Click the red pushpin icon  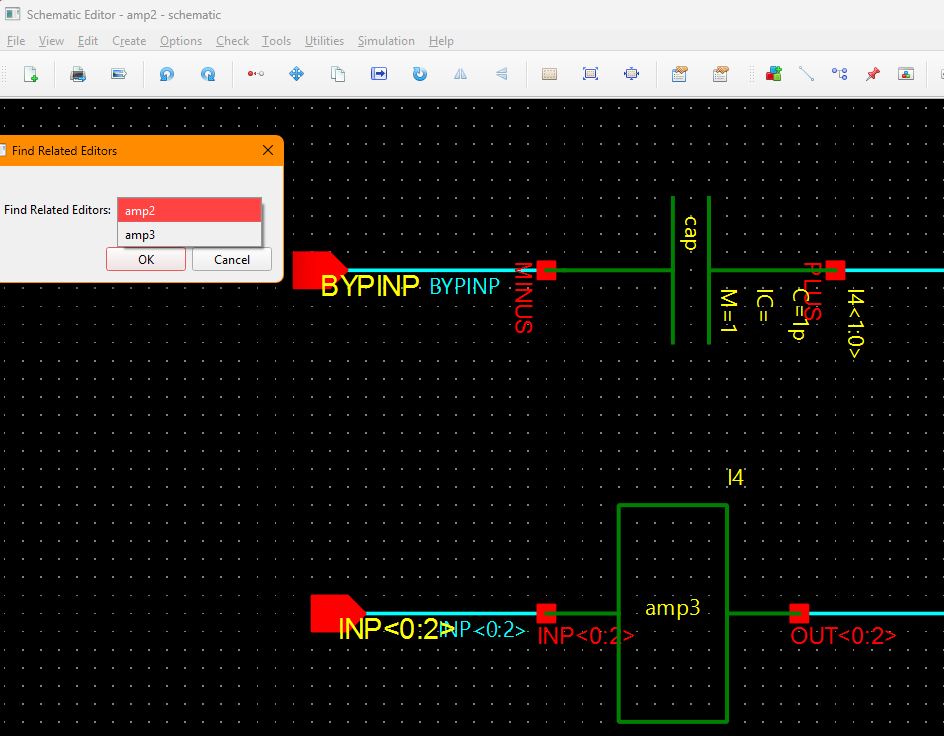point(872,74)
